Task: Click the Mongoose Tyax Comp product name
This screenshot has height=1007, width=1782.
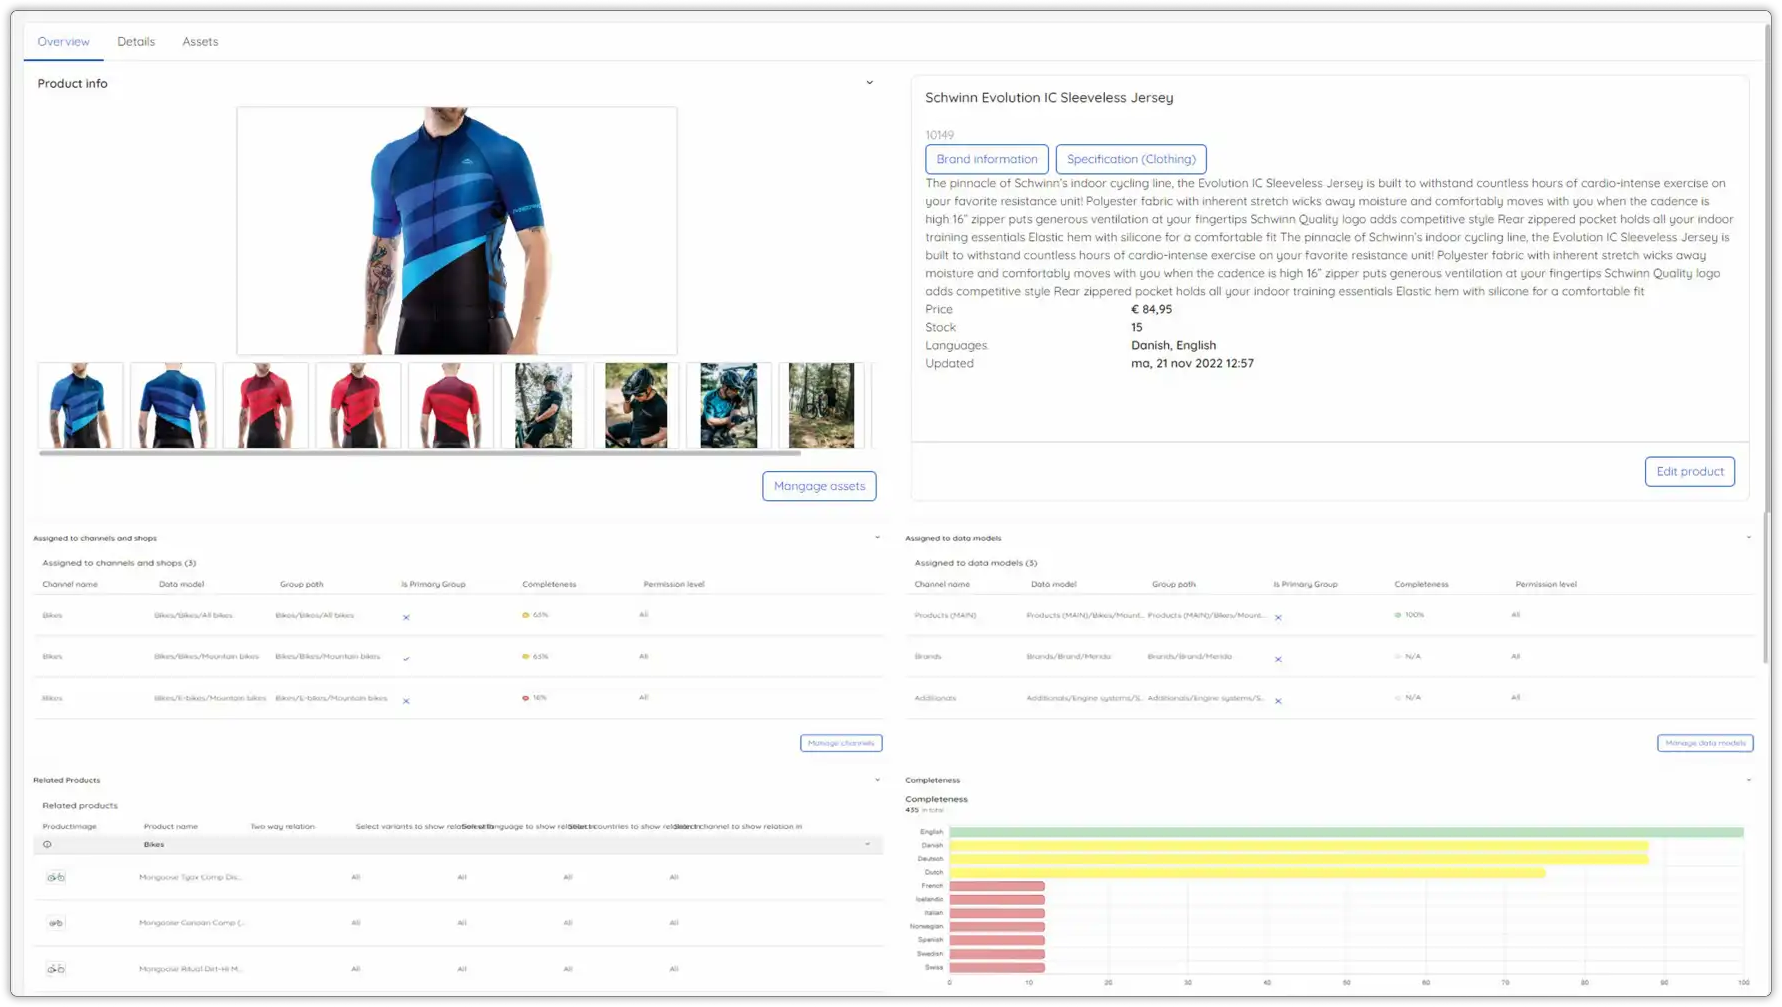Action: tap(190, 877)
